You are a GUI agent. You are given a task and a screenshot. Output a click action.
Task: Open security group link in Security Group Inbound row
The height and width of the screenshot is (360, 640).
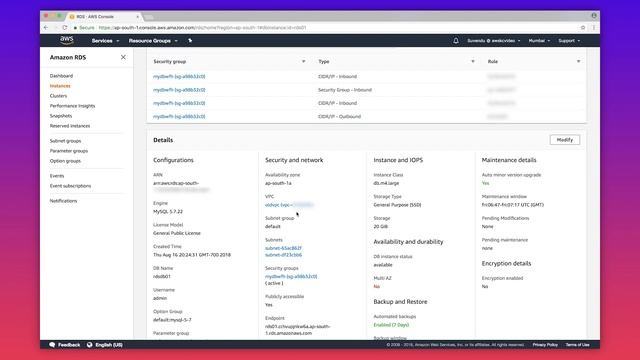[179, 90]
